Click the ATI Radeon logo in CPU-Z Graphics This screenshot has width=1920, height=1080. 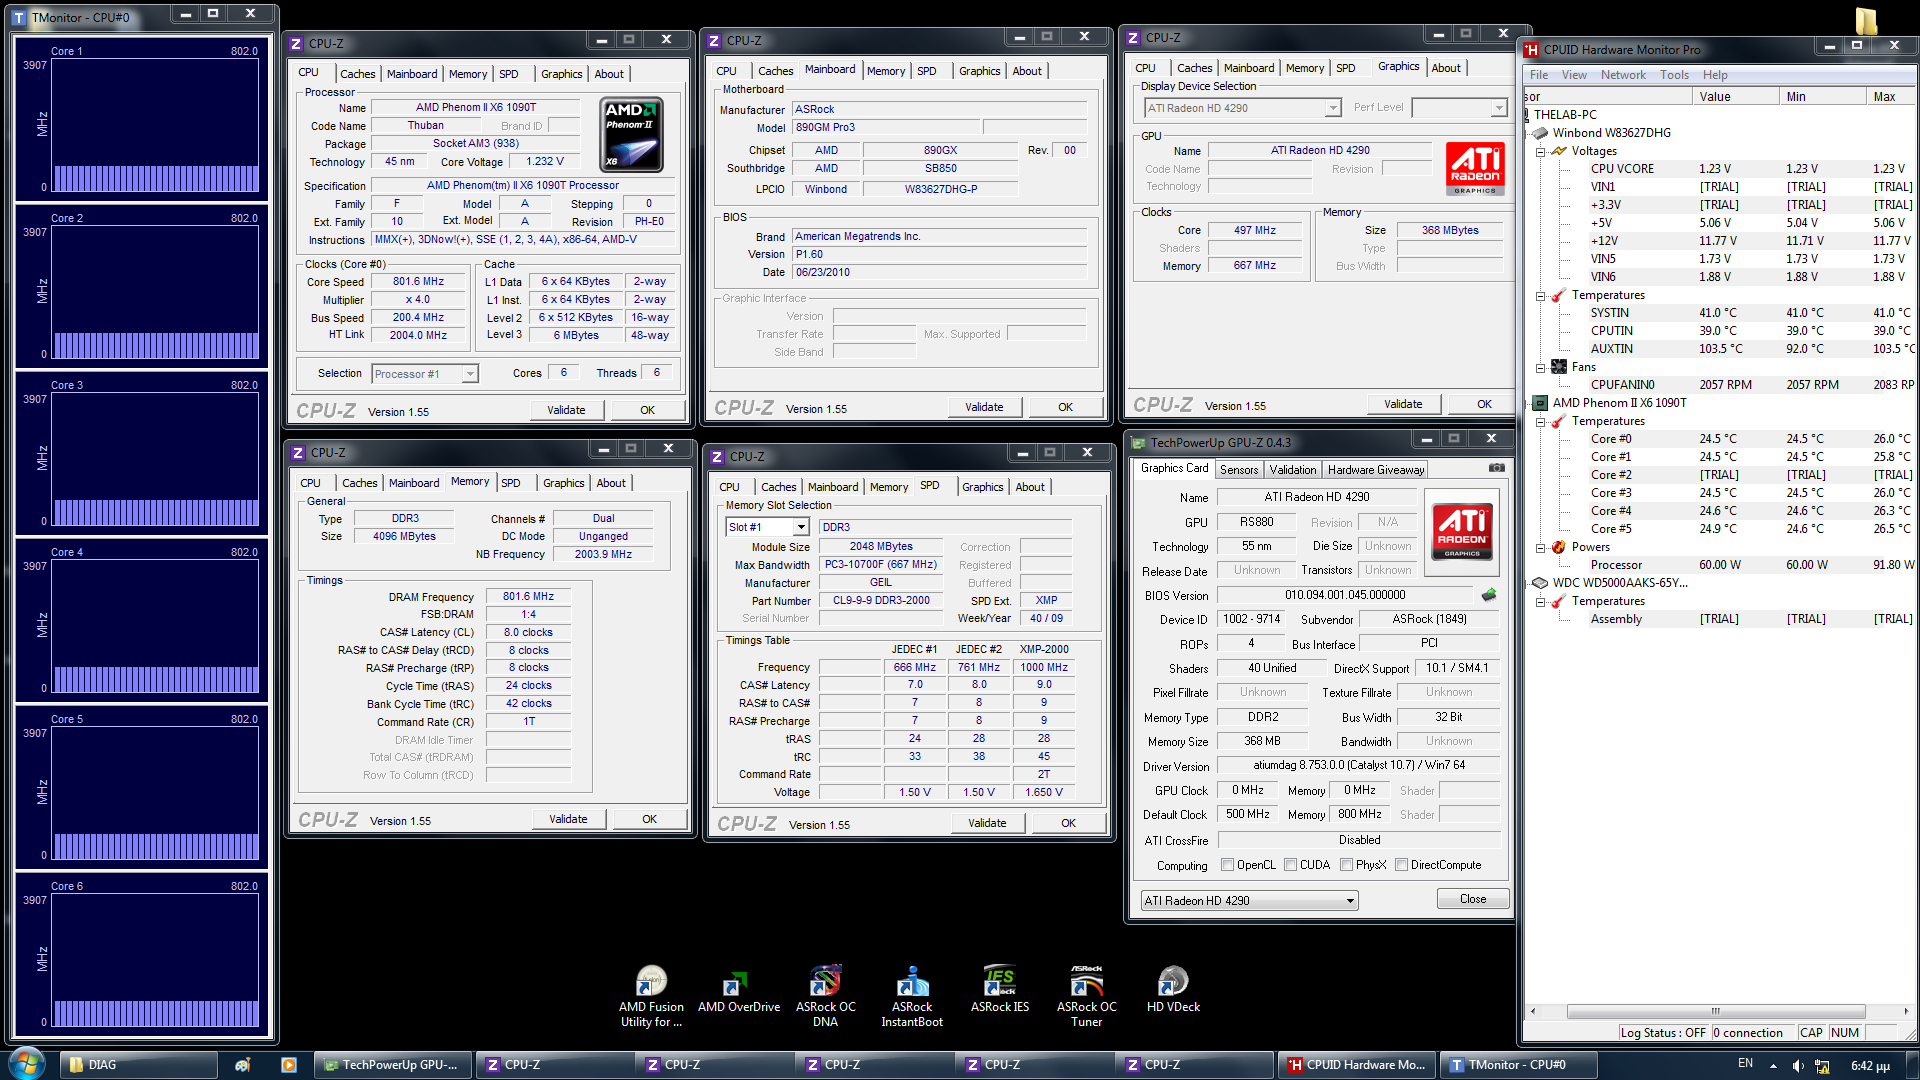(1475, 168)
